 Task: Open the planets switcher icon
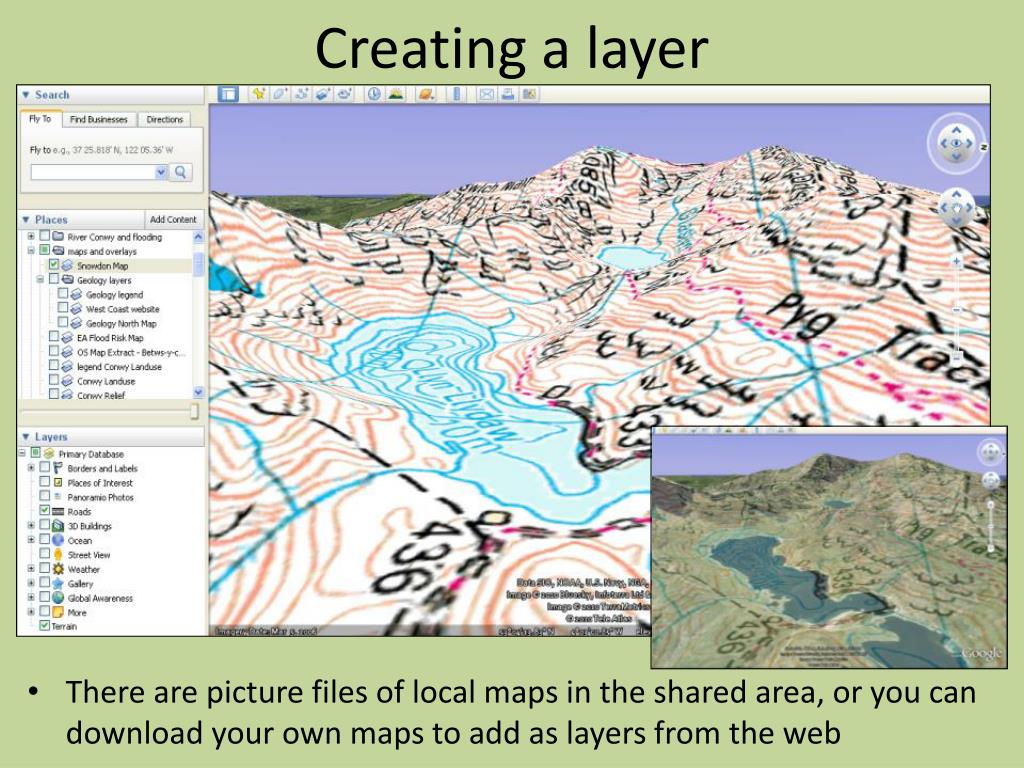click(426, 94)
